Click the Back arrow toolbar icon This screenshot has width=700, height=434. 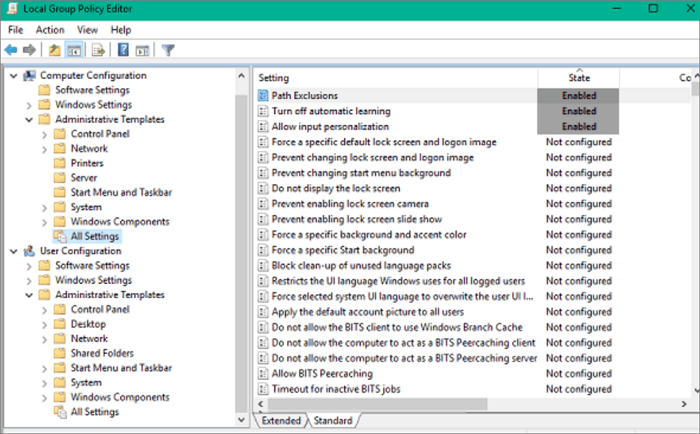[11, 49]
